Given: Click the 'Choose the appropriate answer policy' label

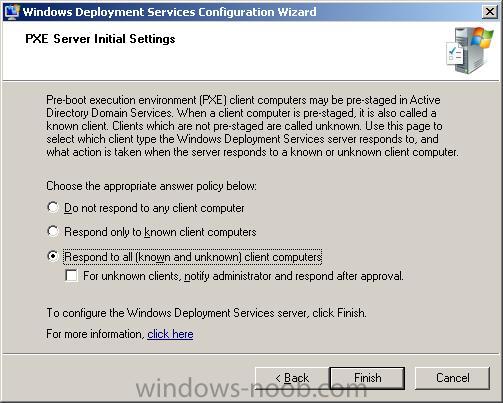Looking at the screenshot, I should pyautogui.click(x=151, y=186).
